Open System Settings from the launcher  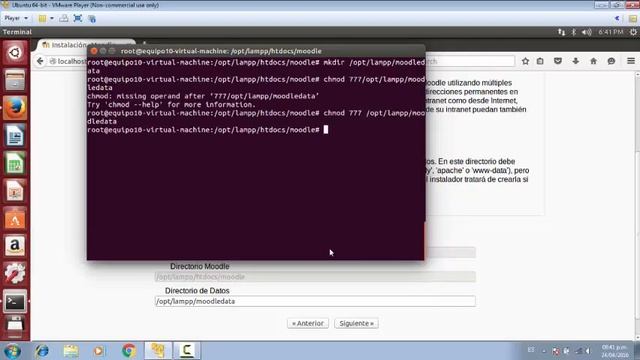point(15,274)
